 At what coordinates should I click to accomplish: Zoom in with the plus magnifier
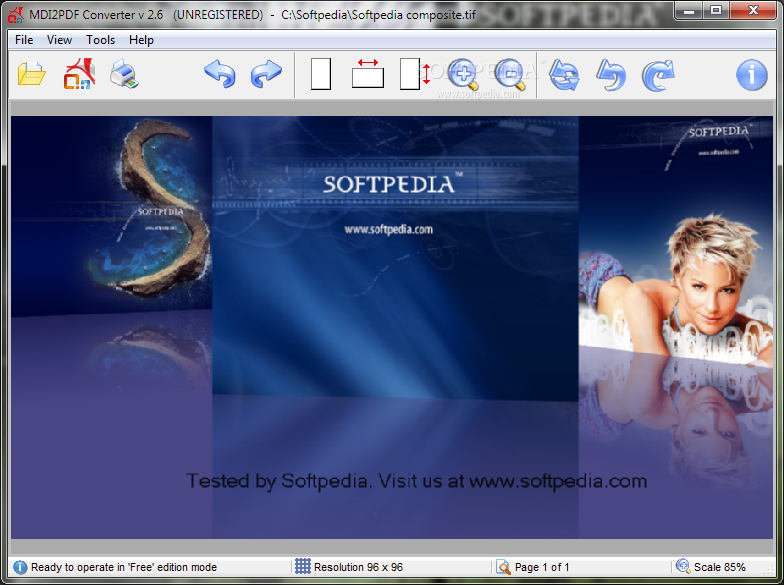point(464,74)
